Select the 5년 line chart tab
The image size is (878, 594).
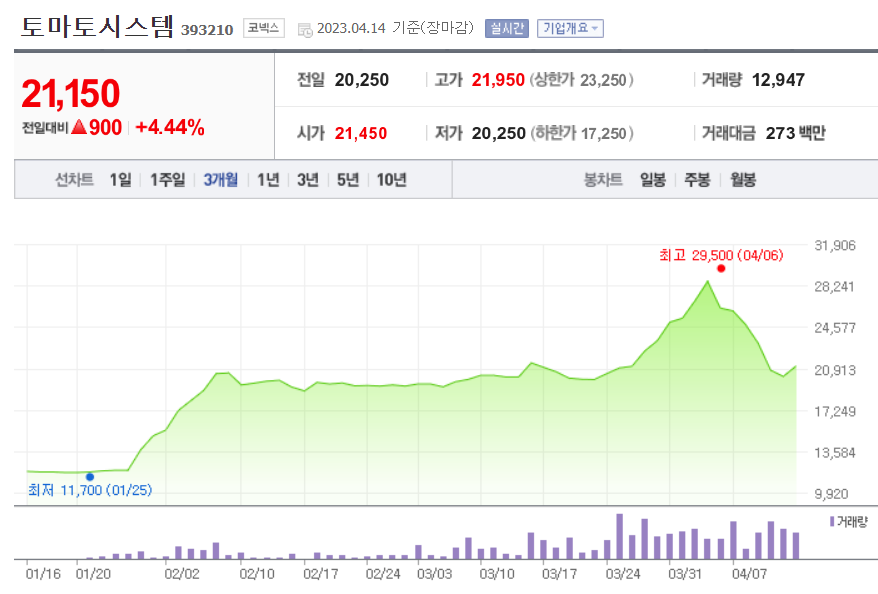pyautogui.click(x=348, y=180)
